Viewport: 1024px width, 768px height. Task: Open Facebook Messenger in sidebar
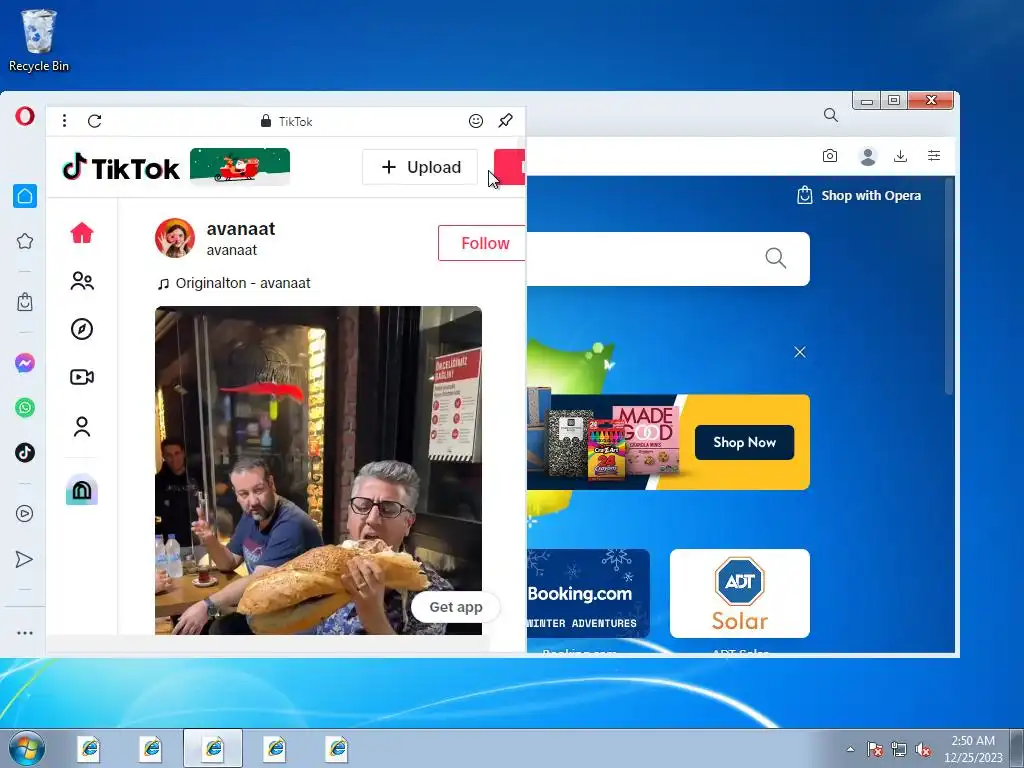25,363
